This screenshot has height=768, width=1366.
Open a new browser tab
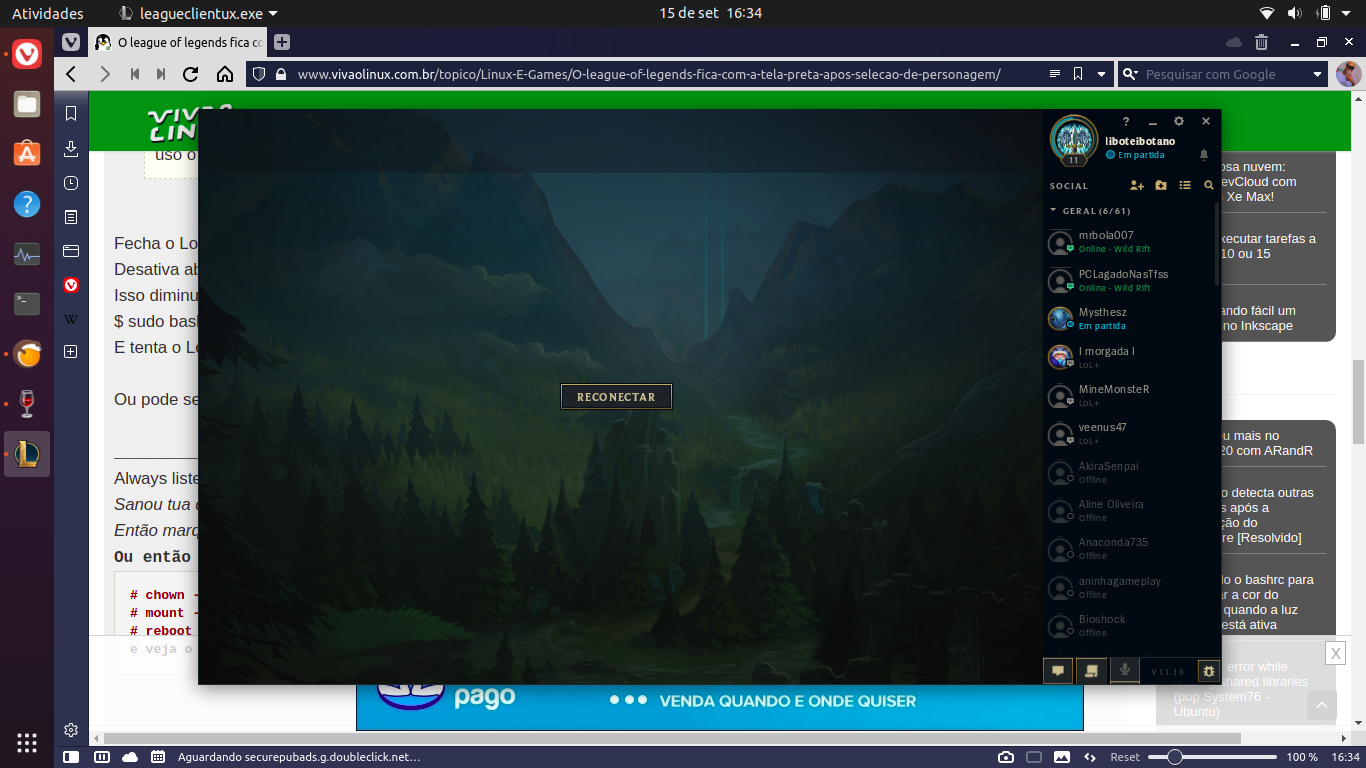click(282, 42)
